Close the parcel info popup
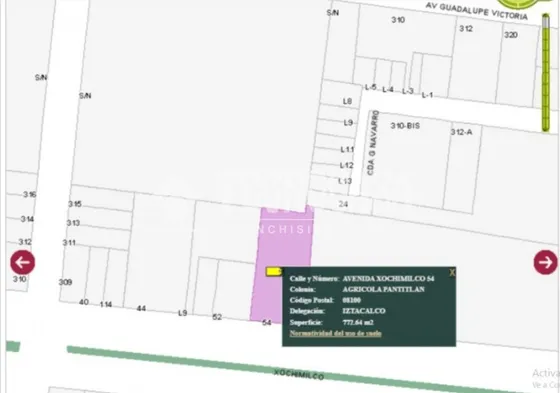 pyautogui.click(x=452, y=273)
